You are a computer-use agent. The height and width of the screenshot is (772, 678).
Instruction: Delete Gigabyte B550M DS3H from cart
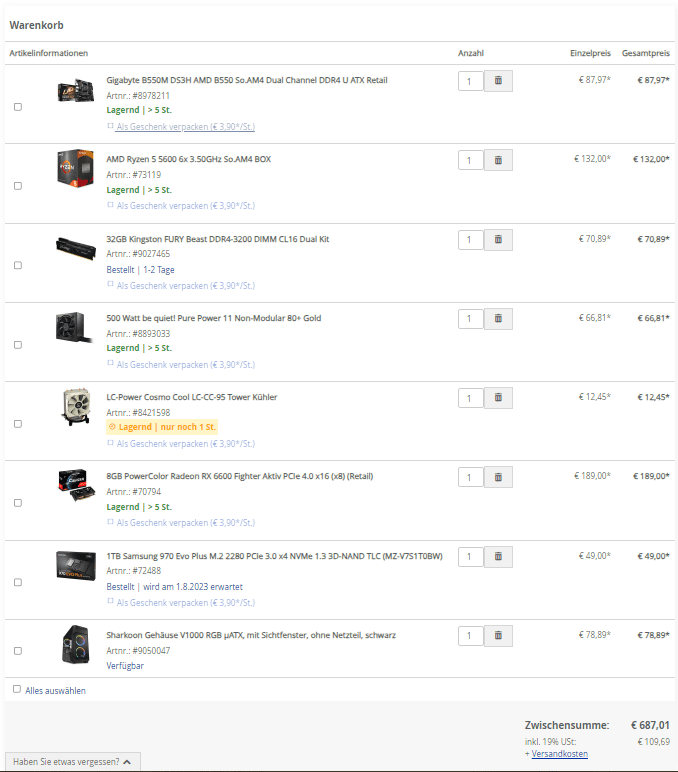(x=498, y=81)
